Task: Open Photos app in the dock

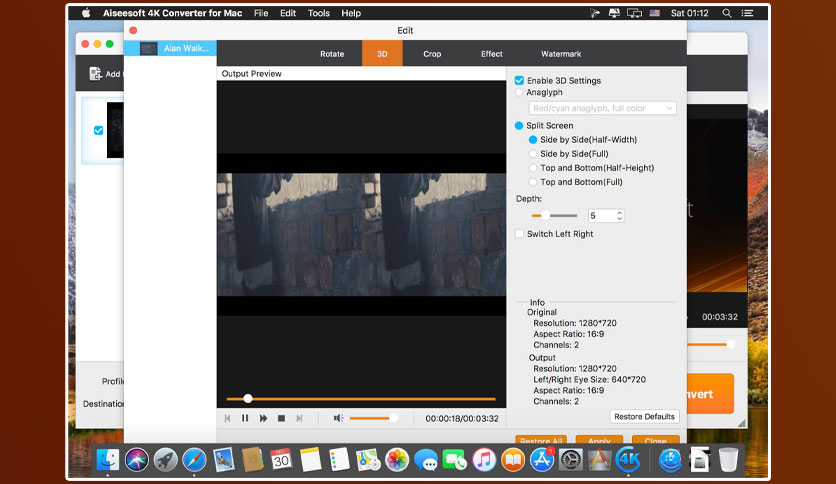Action: click(x=397, y=459)
